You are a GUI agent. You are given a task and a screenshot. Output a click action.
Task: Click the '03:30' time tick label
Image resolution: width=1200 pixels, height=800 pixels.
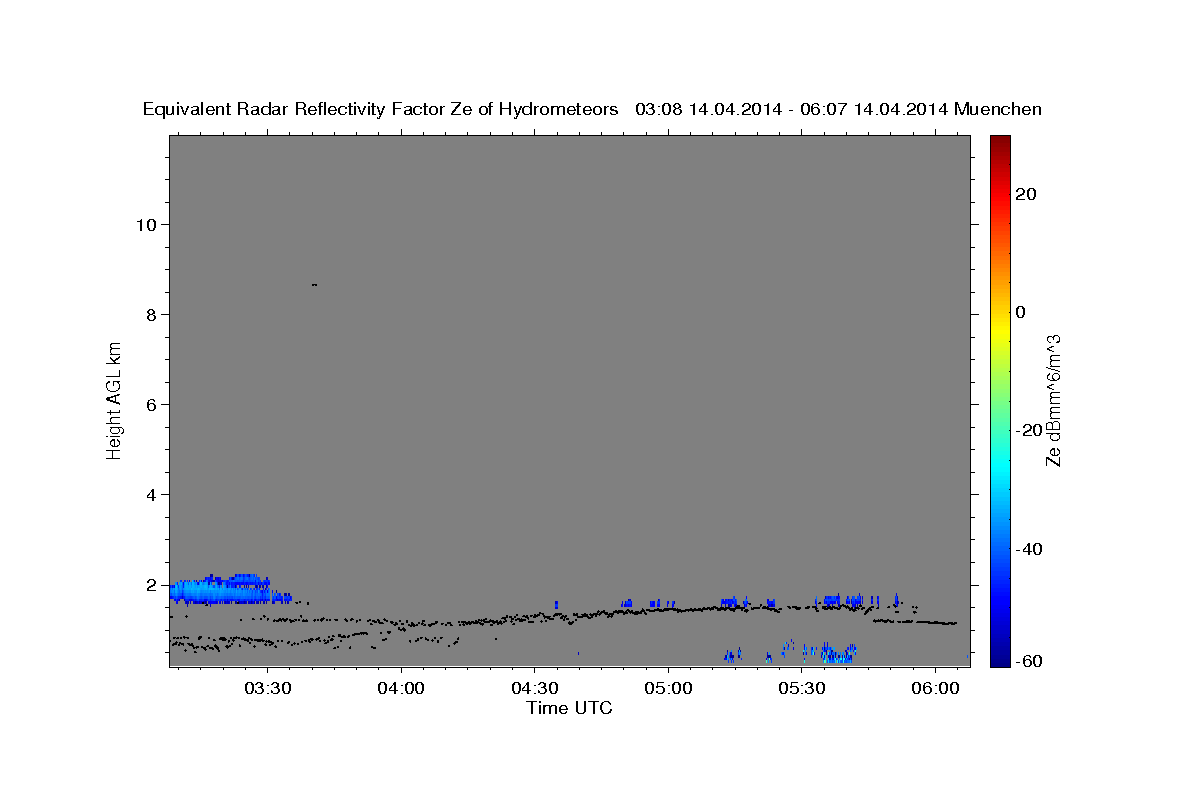[268, 689]
